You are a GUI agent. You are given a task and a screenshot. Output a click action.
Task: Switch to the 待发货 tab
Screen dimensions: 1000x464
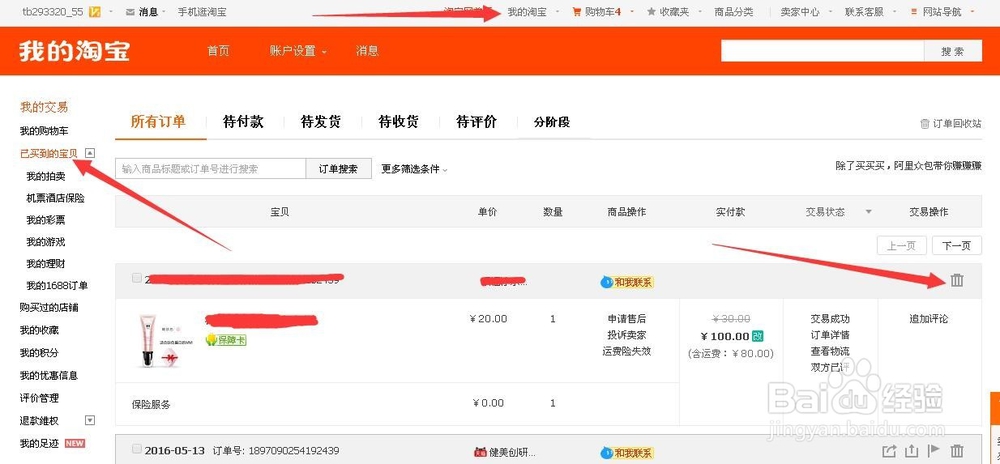[321, 122]
